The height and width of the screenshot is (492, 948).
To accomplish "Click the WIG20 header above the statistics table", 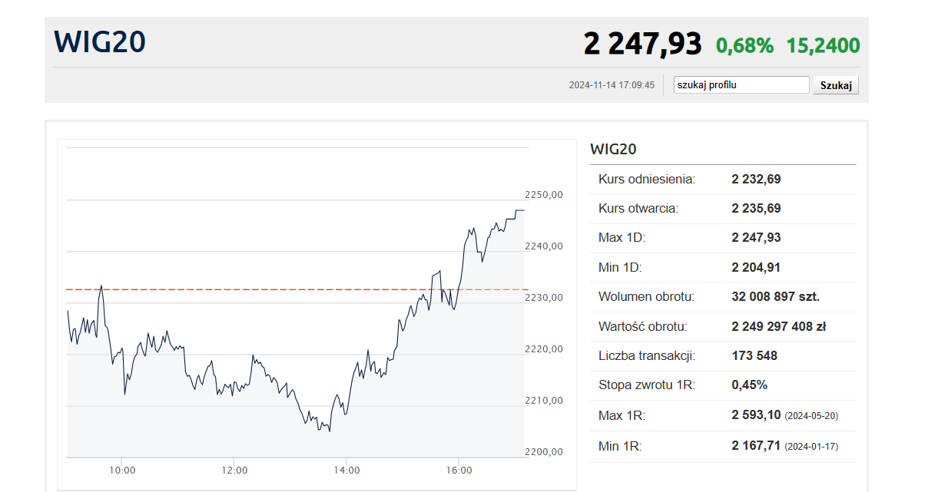I will [x=613, y=149].
